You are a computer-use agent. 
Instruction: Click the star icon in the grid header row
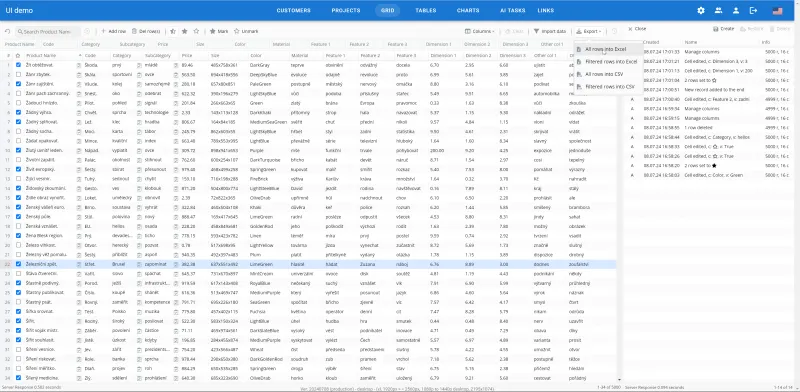click(18, 55)
